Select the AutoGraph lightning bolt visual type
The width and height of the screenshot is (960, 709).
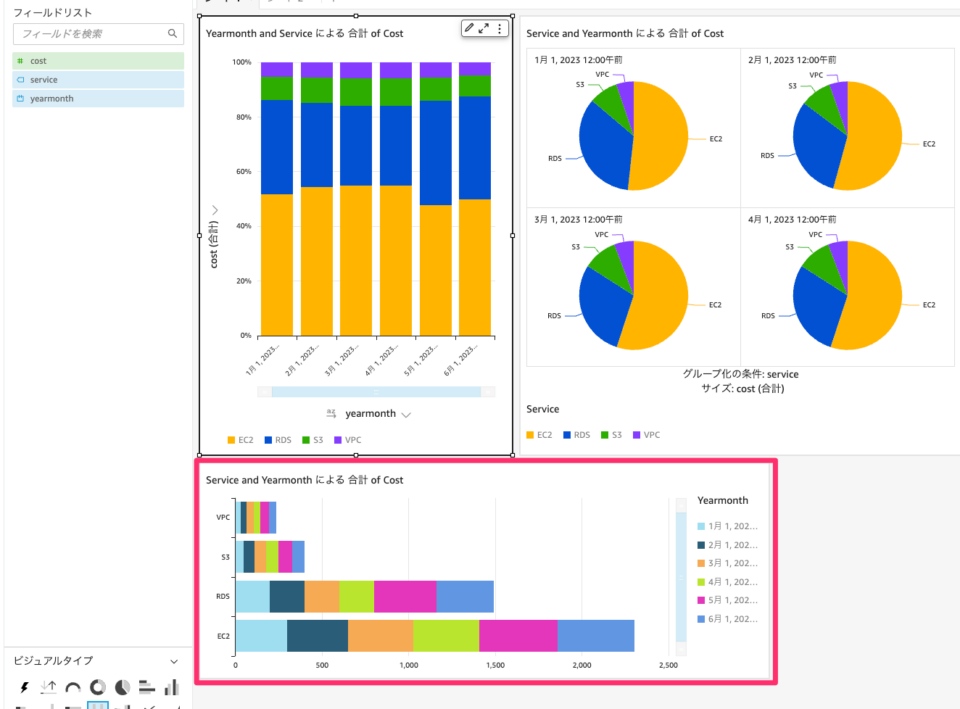(25, 688)
